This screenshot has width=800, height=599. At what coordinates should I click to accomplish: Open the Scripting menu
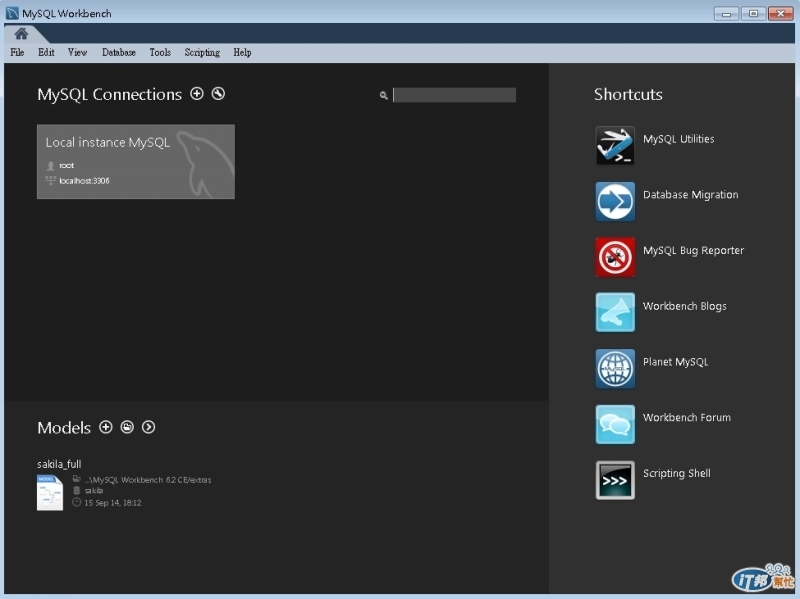[x=202, y=53]
